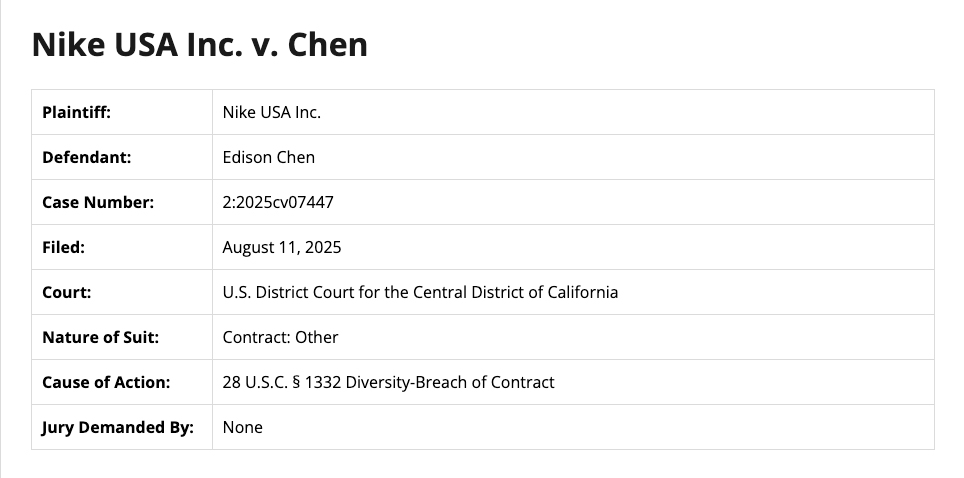964x478 pixels.
Task: Click the Filed row label
Action: click(63, 247)
